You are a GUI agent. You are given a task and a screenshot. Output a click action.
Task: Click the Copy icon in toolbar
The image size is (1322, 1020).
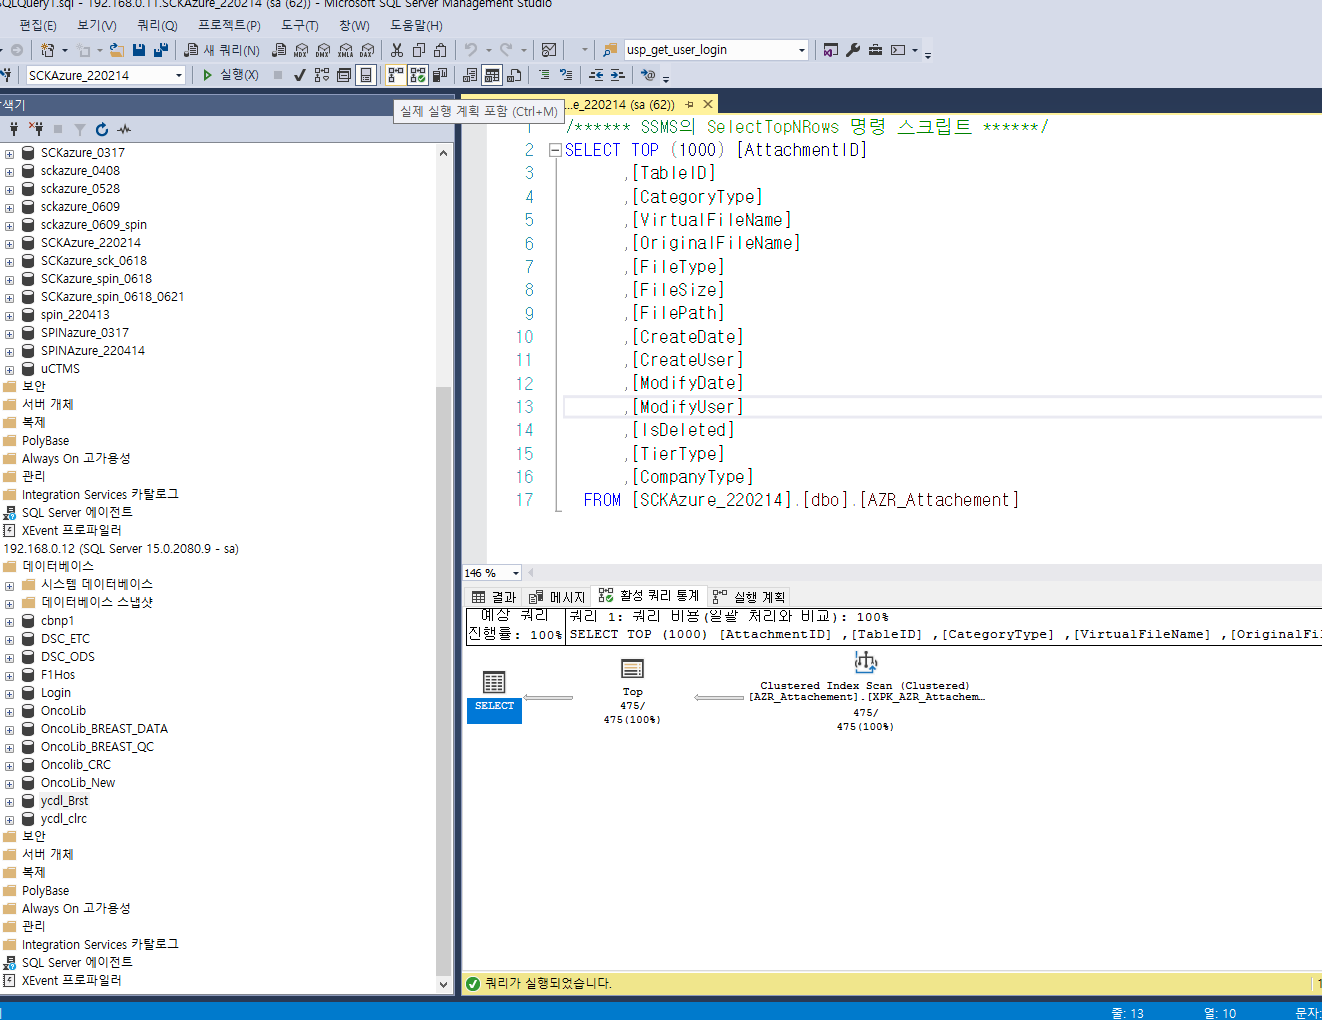pyautogui.click(x=419, y=50)
